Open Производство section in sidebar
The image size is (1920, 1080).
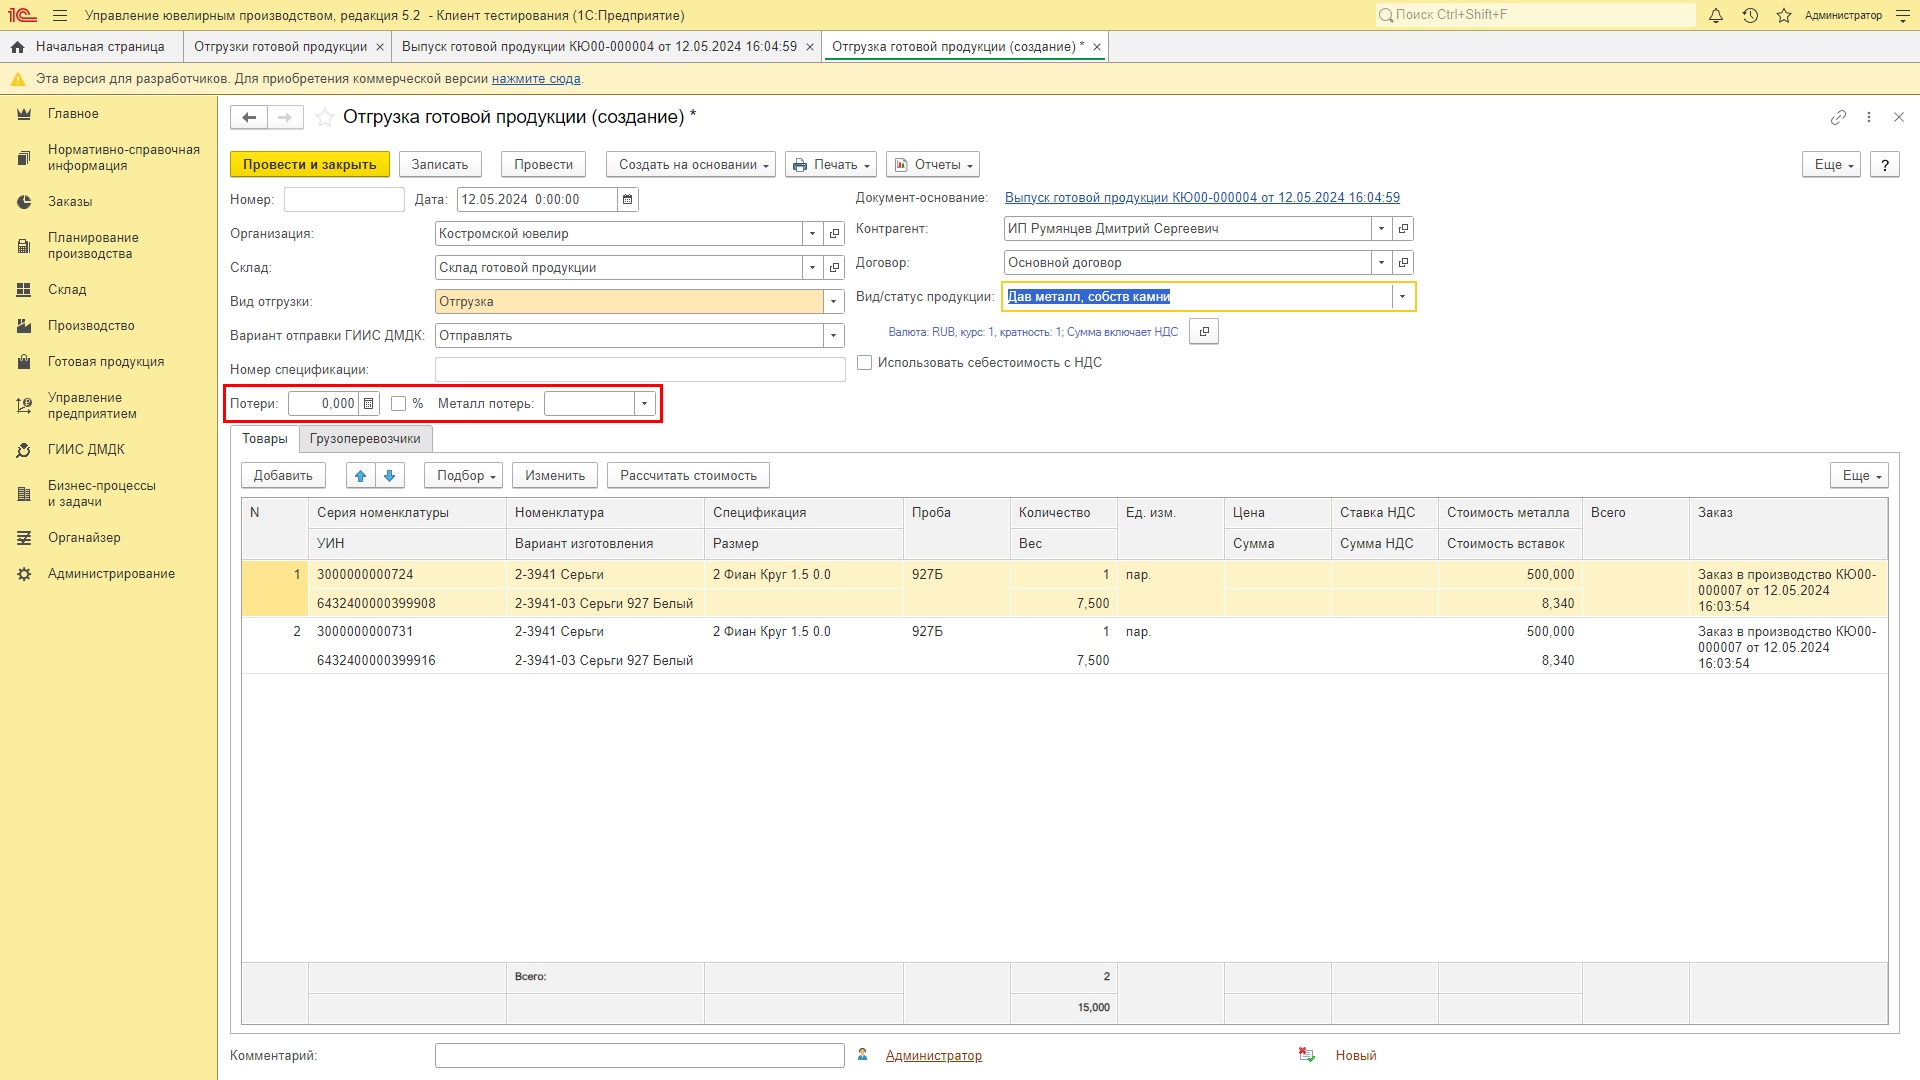tap(91, 326)
